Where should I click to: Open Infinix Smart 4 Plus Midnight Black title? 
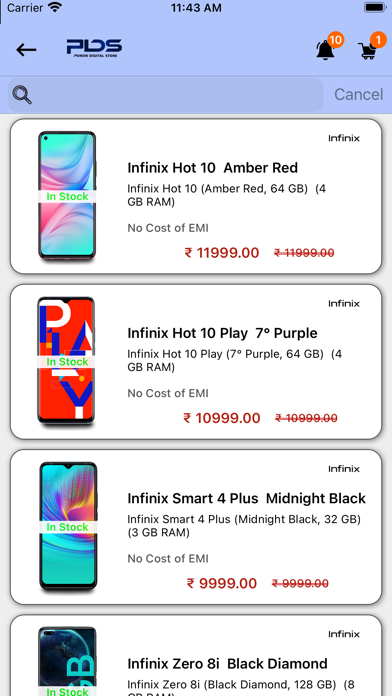pos(246,498)
